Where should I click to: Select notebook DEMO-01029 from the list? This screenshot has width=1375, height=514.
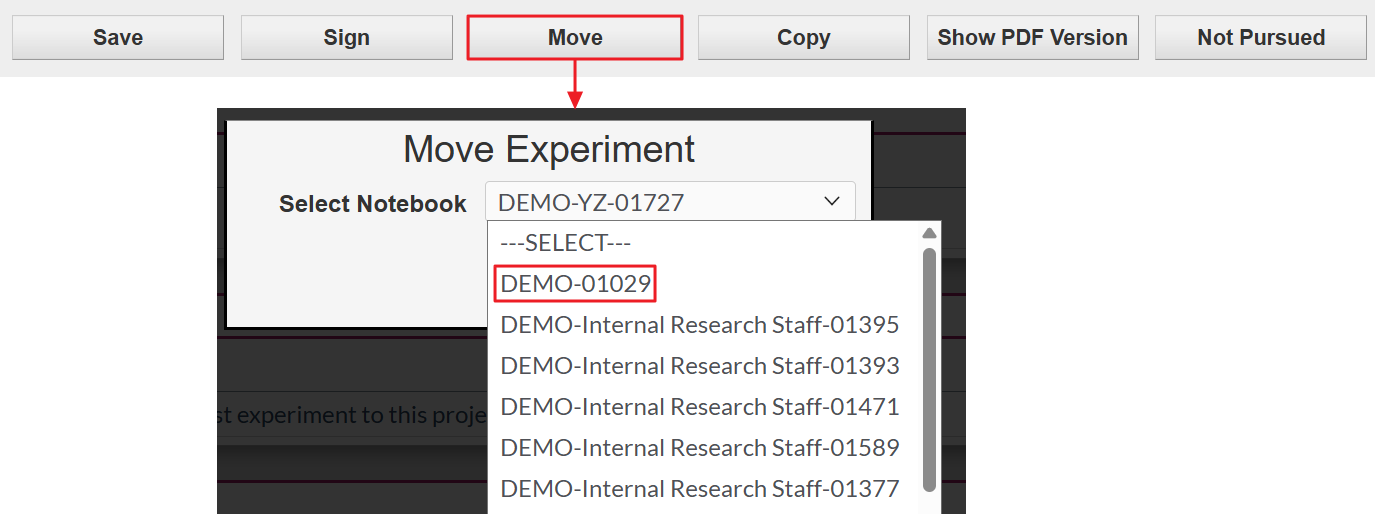(x=576, y=284)
